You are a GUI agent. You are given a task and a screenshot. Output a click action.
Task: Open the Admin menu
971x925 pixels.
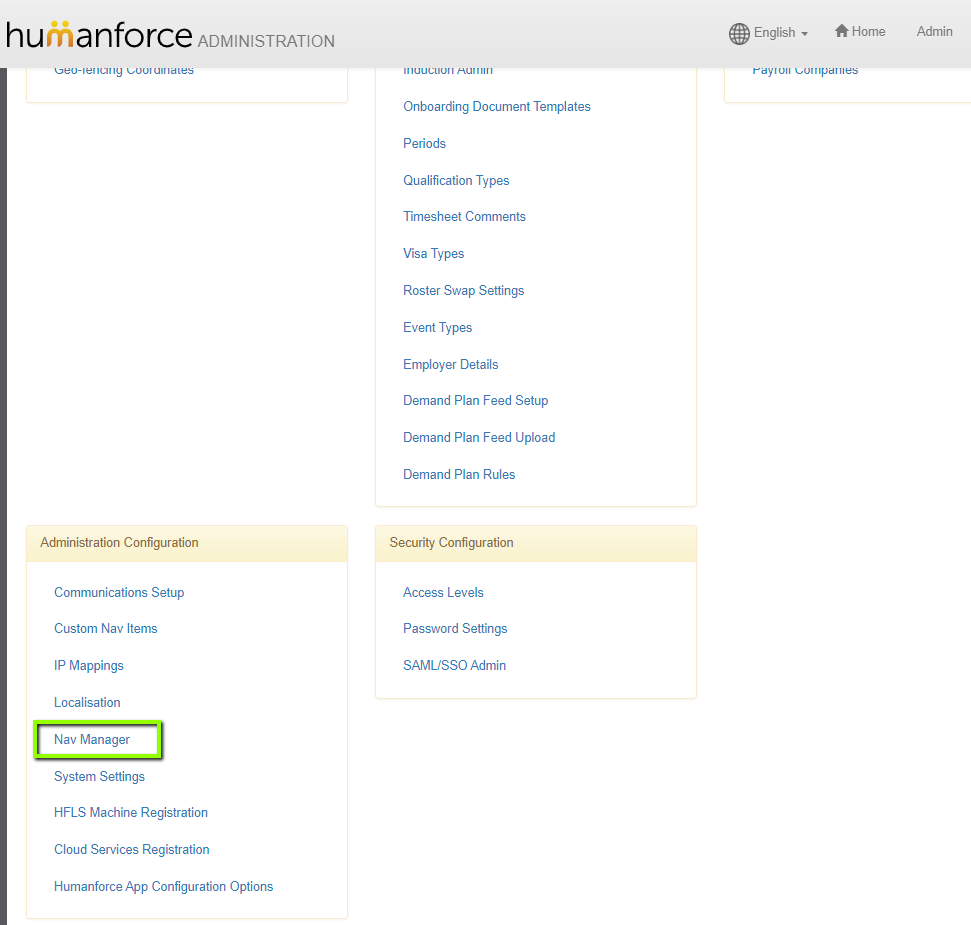pos(934,32)
